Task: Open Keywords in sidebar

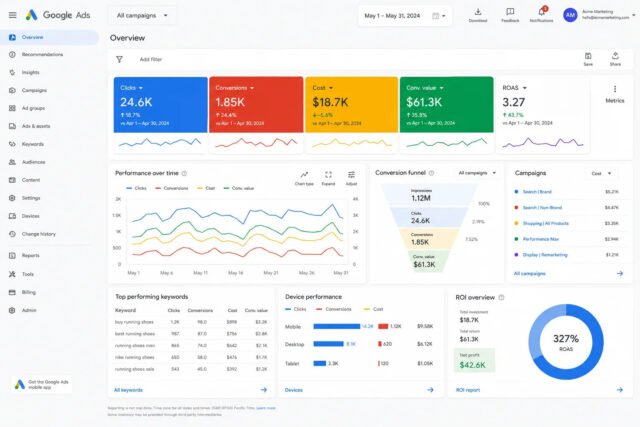Action: coord(49,144)
